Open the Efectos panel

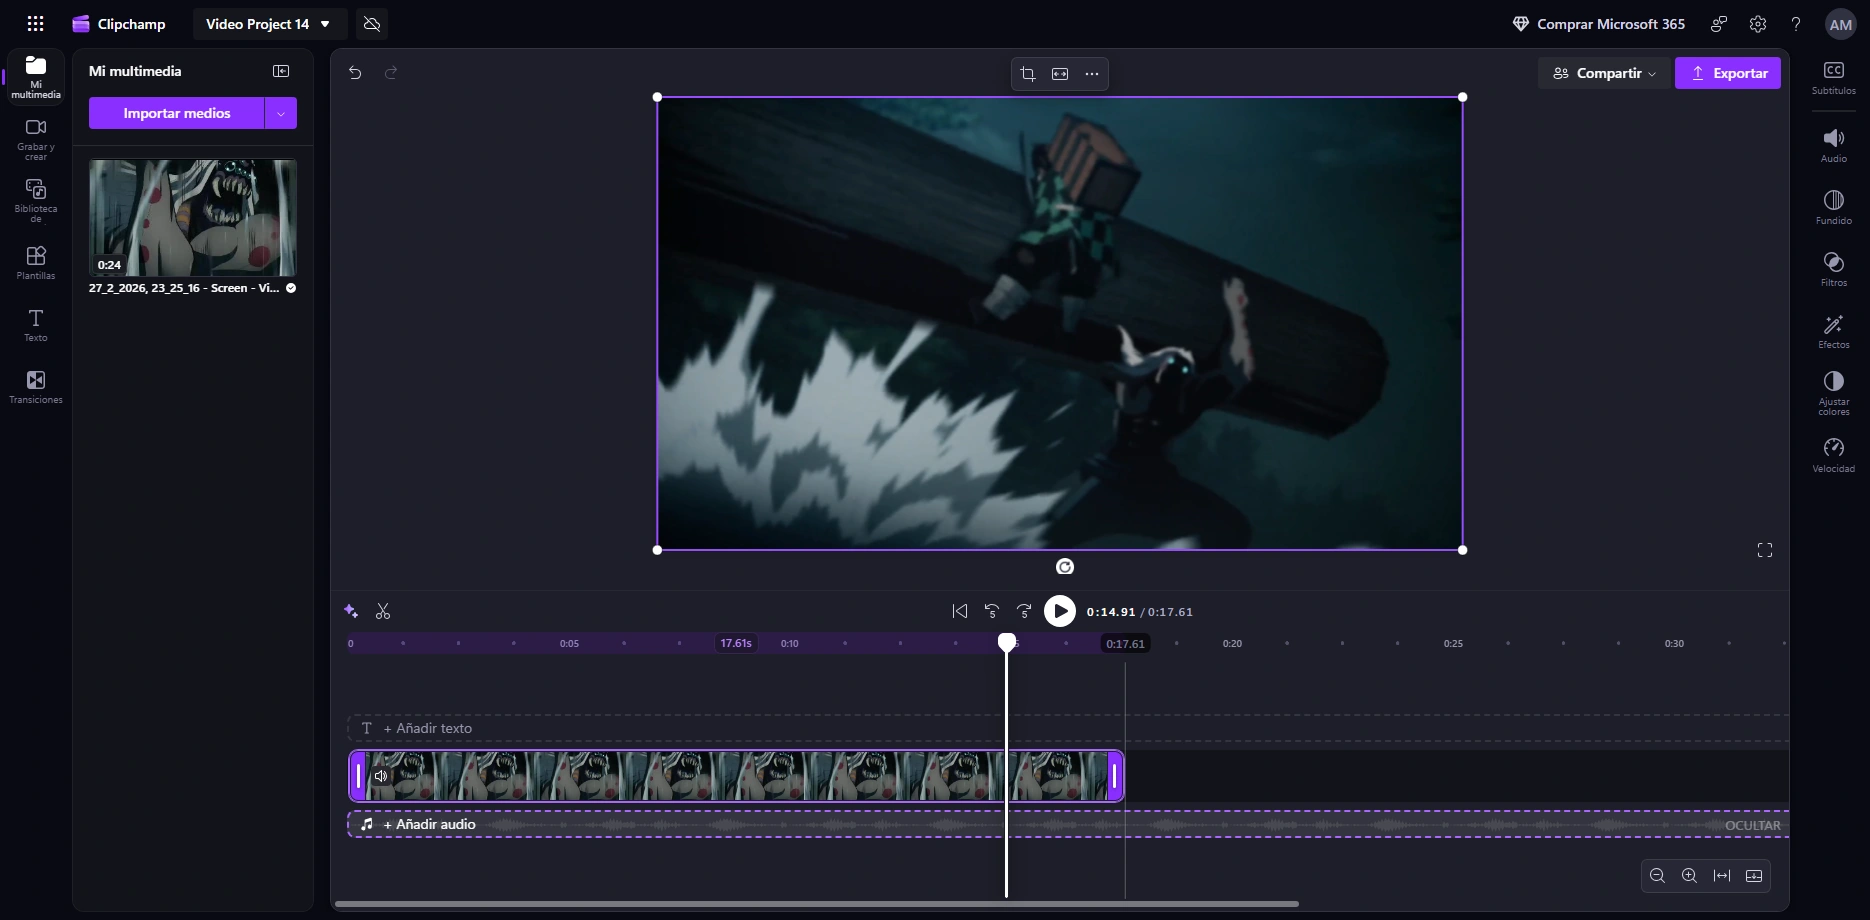tap(1834, 331)
